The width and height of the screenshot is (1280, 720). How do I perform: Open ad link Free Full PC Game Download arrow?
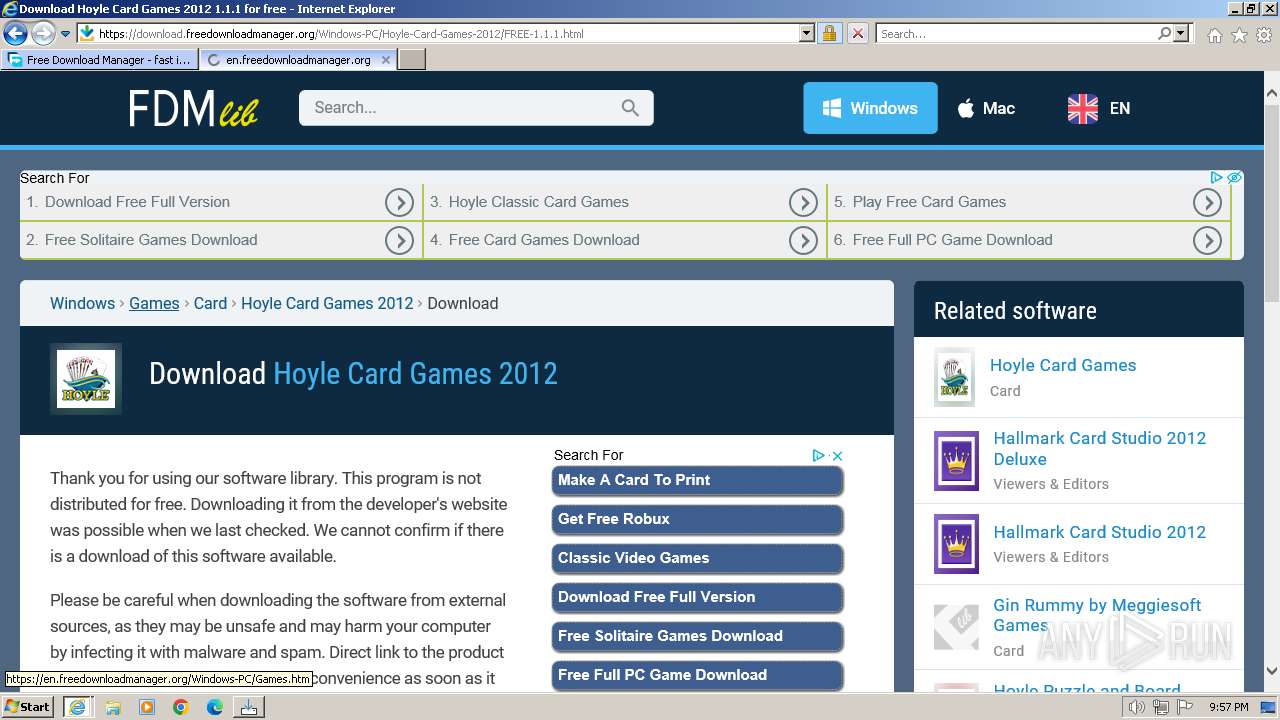click(x=1207, y=241)
